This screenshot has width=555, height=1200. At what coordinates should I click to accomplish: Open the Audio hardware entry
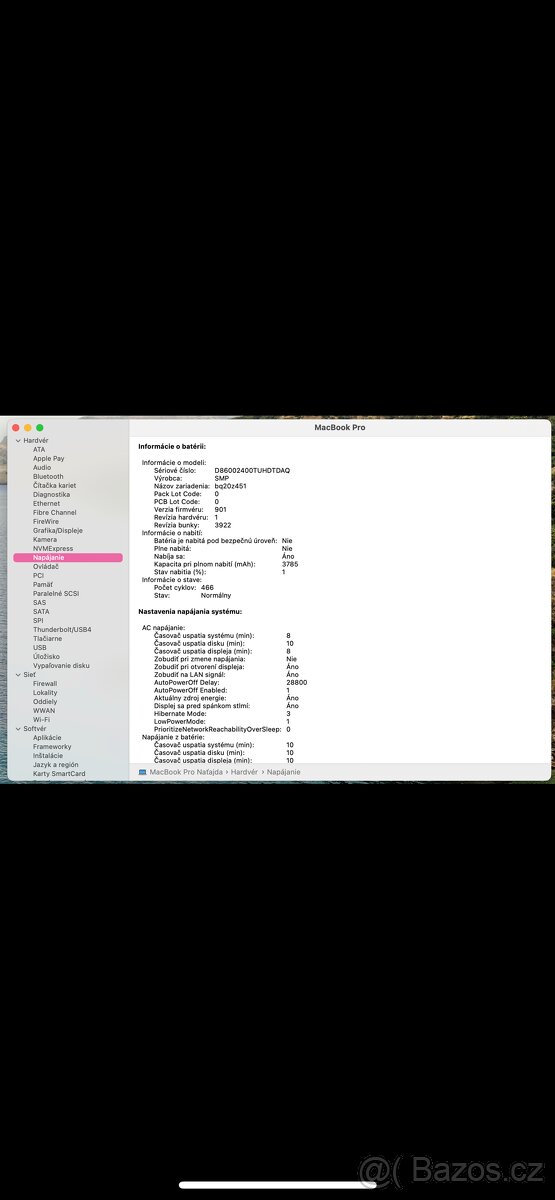tap(42, 468)
